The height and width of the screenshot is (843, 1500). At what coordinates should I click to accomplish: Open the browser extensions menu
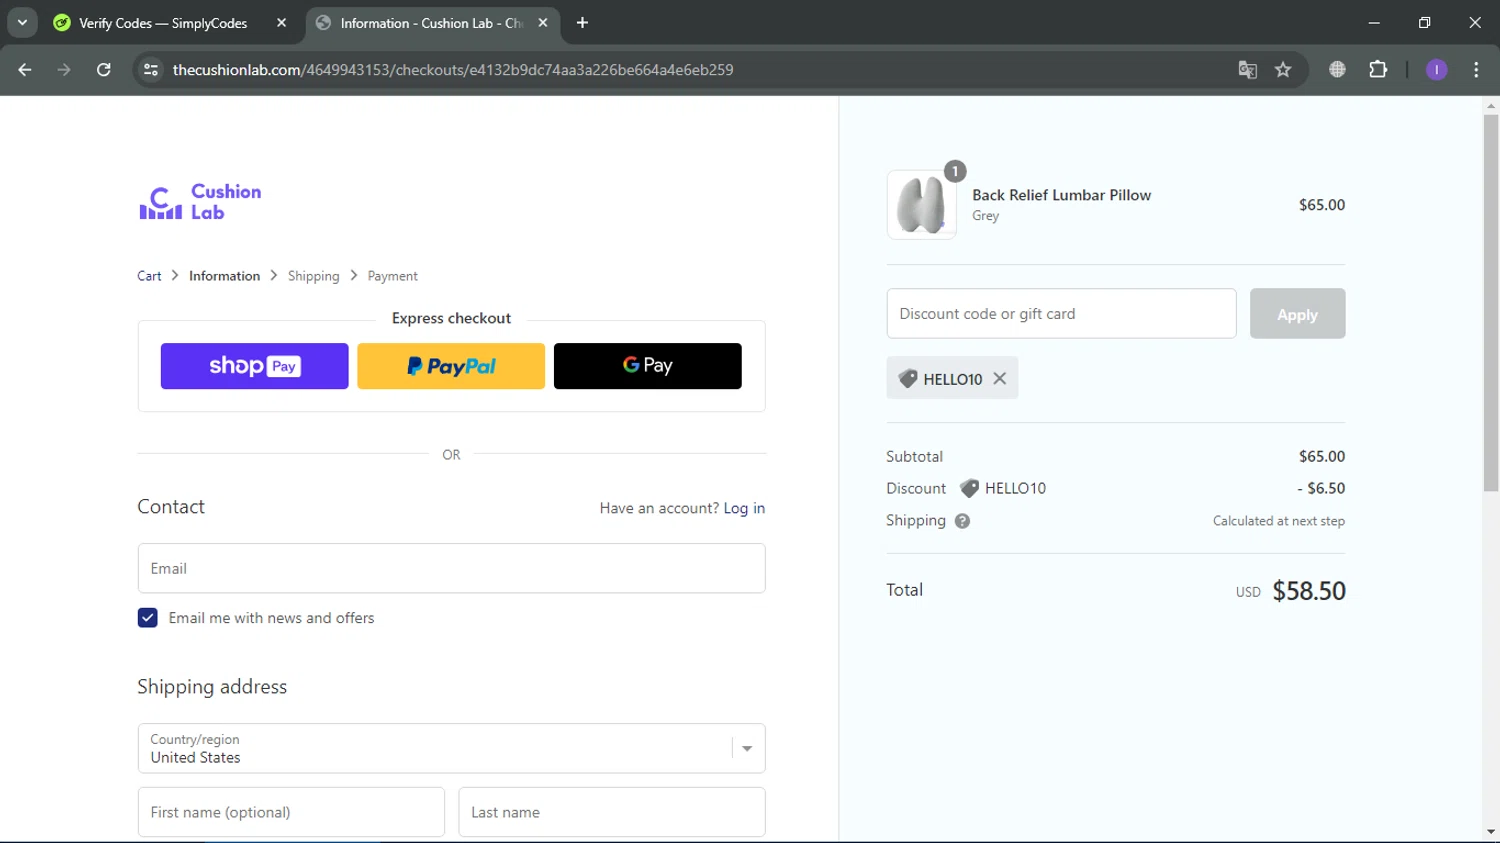[x=1378, y=70]
